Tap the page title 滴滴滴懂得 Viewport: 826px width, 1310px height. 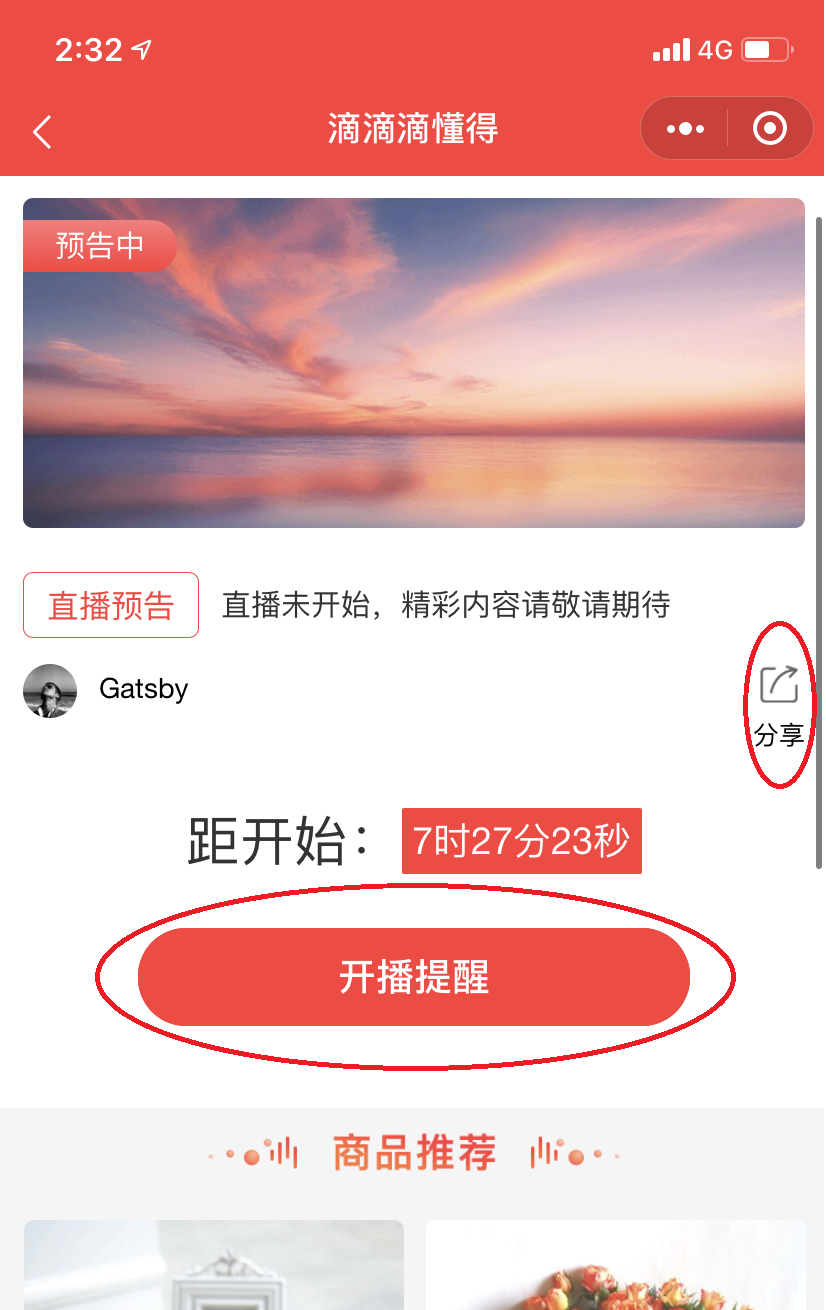(413, 129)
